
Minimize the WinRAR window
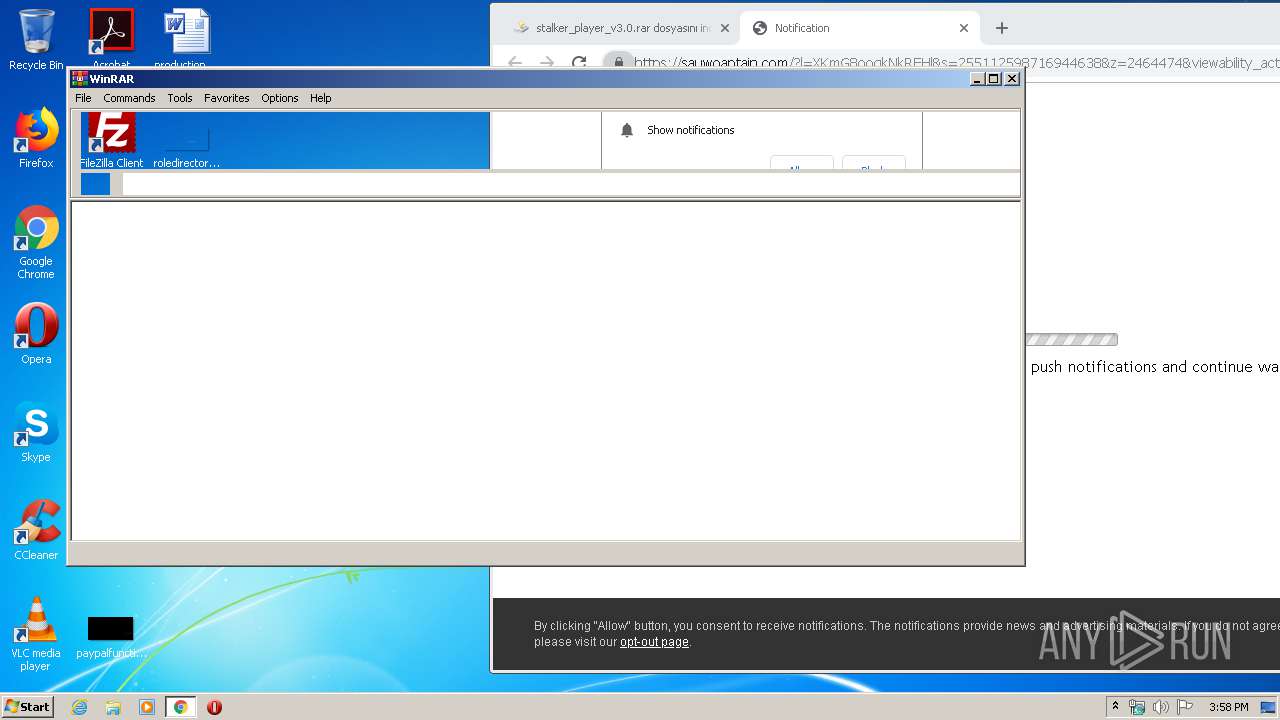977,79
